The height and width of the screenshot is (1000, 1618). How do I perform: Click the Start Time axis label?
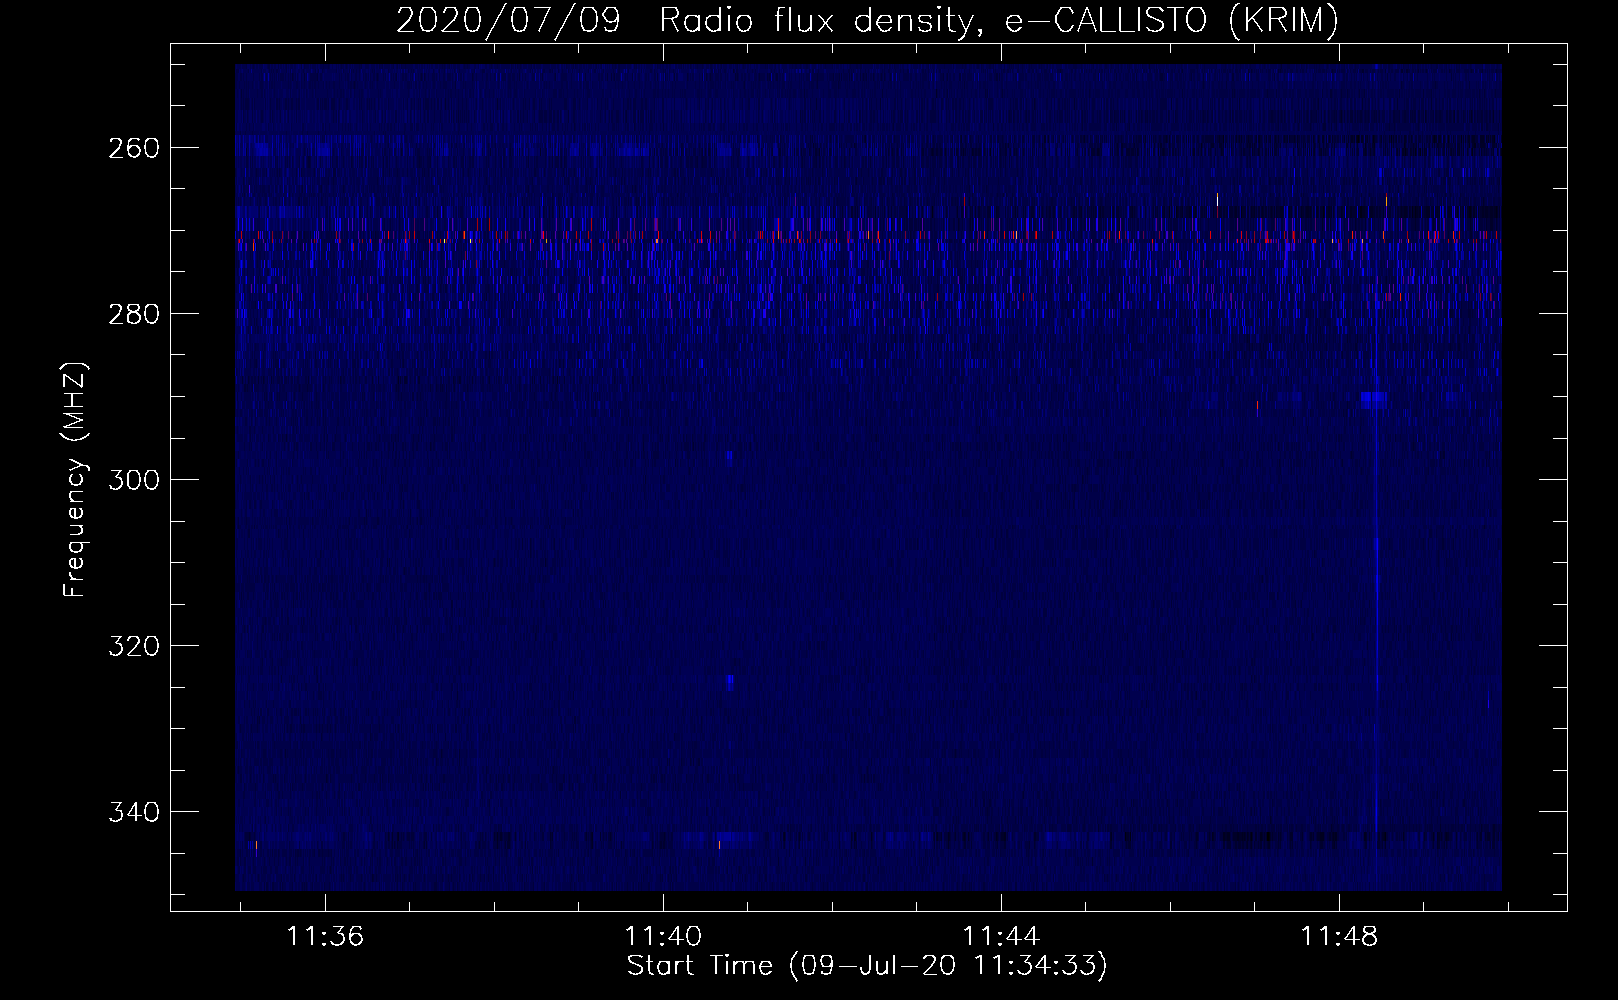tap(867, 966)
